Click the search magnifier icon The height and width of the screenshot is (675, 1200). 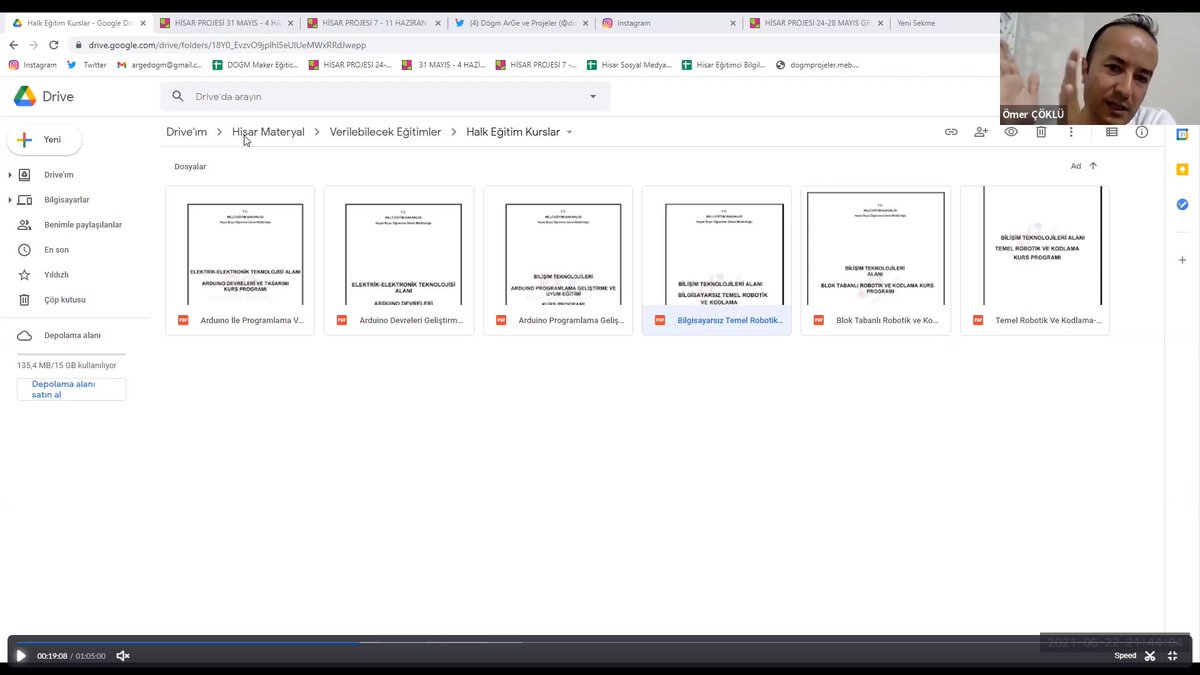click(178, 97)
